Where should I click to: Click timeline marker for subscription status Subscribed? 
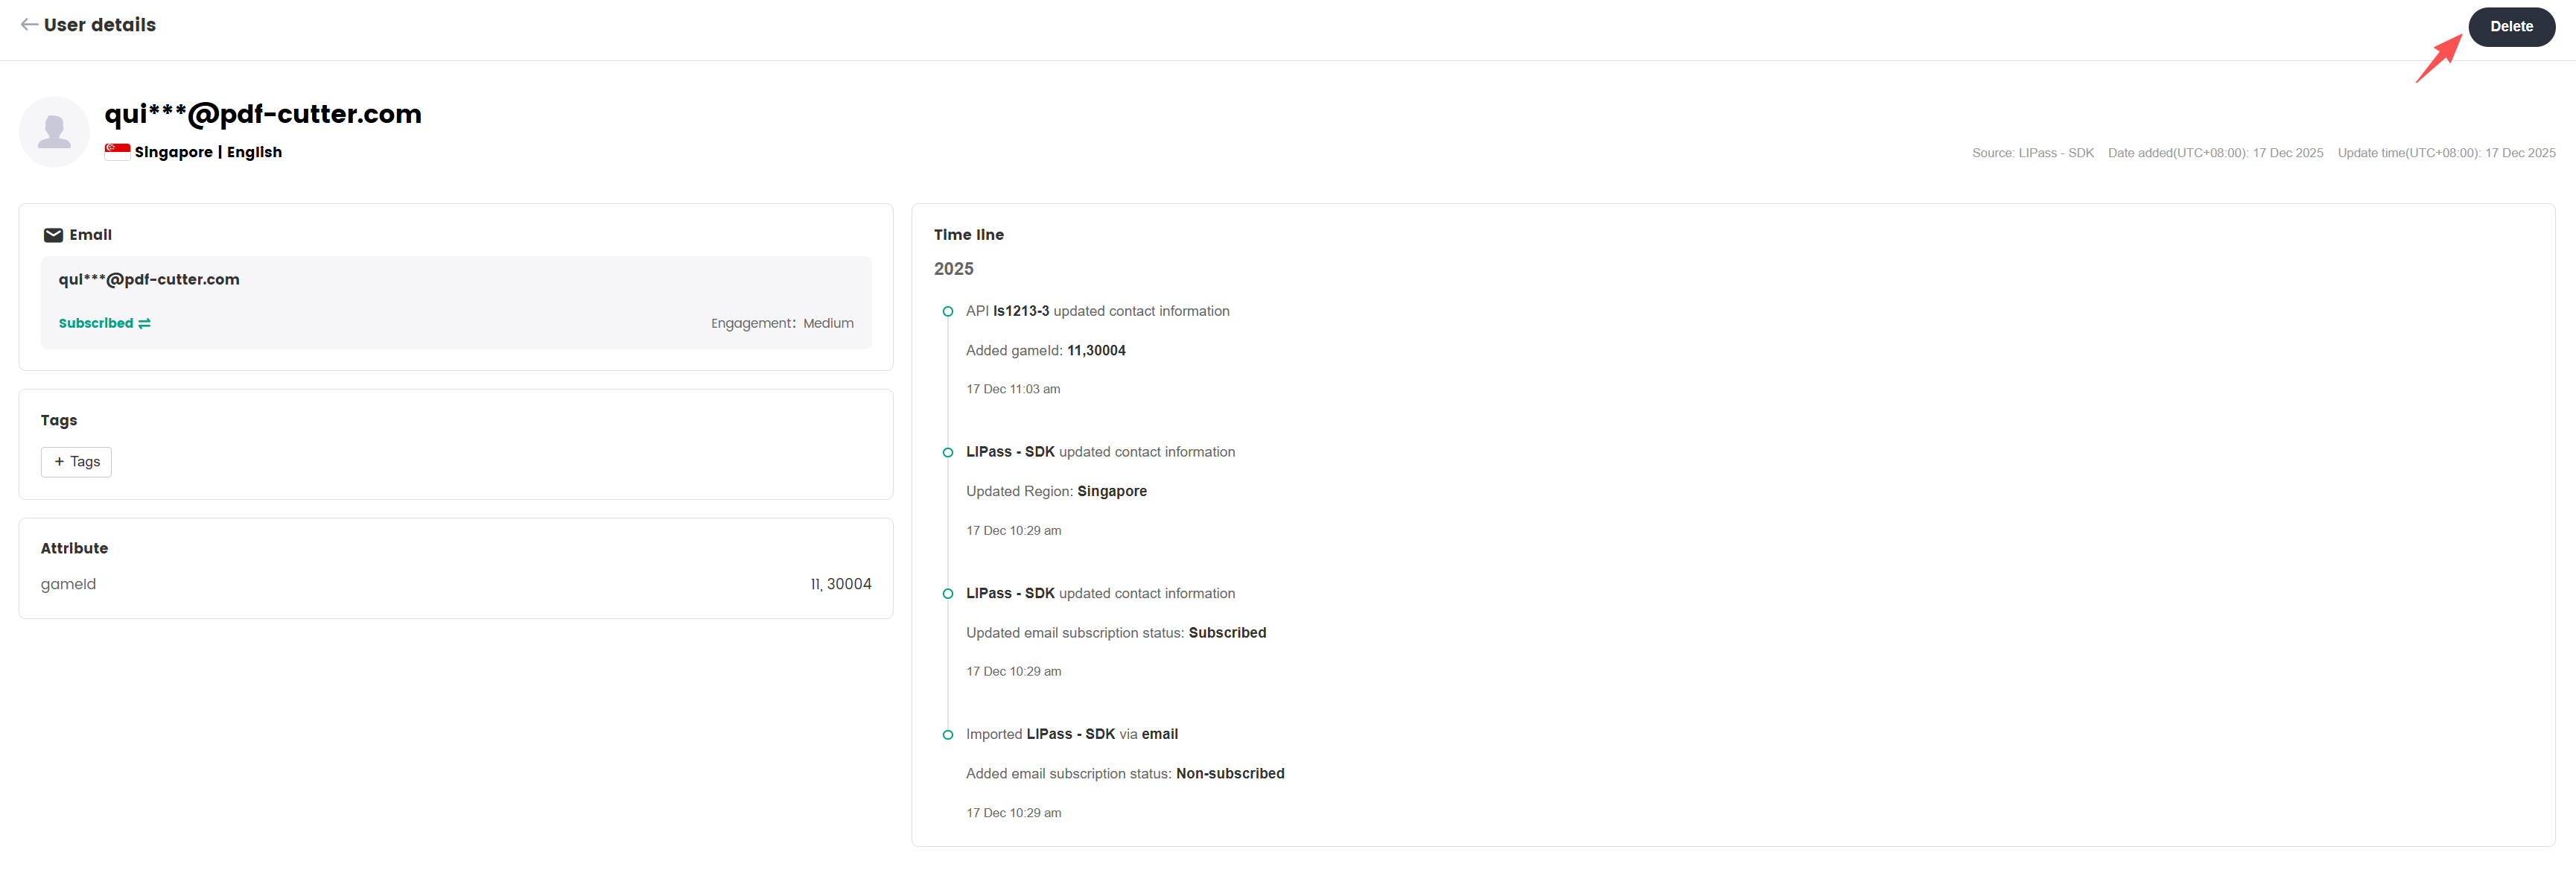pyautogui.click(x=948, y=594)
